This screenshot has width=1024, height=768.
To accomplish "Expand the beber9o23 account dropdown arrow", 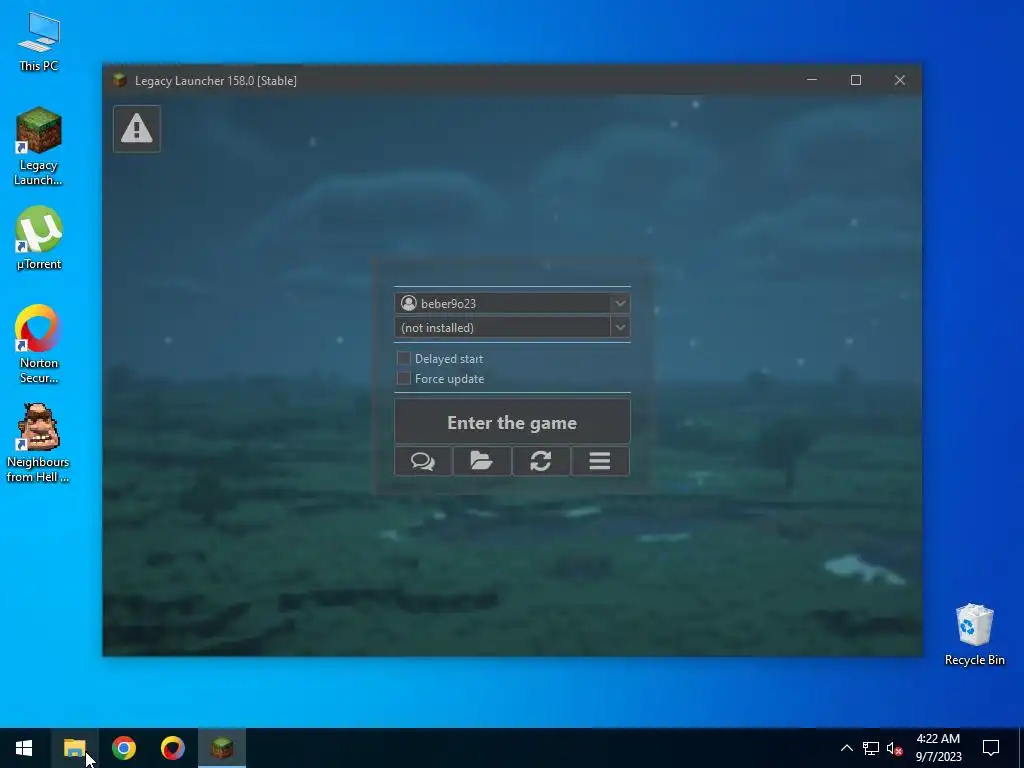I will click(620, 303).
